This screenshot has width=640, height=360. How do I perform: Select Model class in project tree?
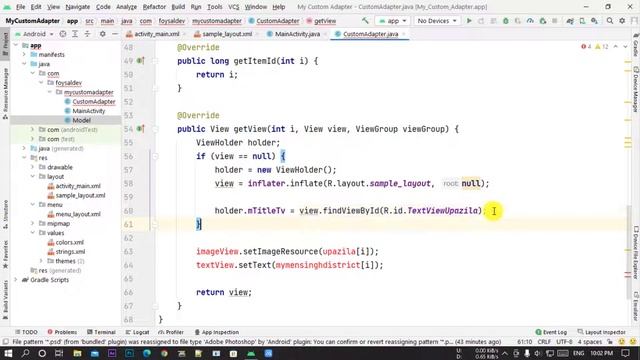(x=81, y=120)
